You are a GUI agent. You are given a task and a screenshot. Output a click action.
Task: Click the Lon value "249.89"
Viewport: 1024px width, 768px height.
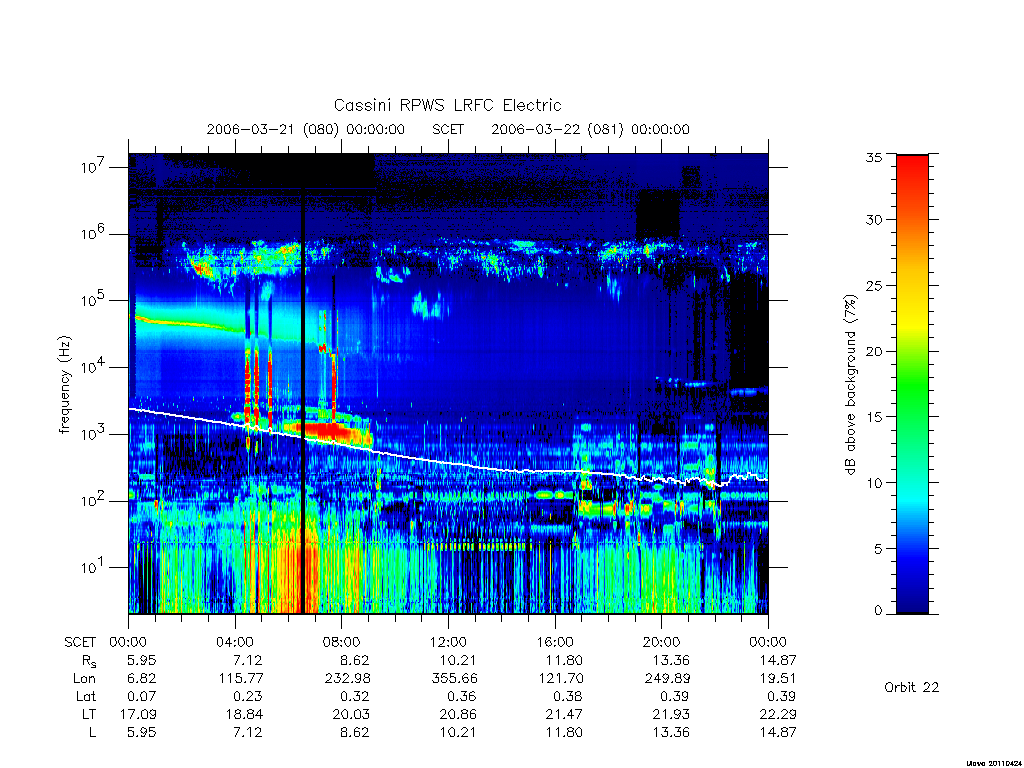[667, 679]
